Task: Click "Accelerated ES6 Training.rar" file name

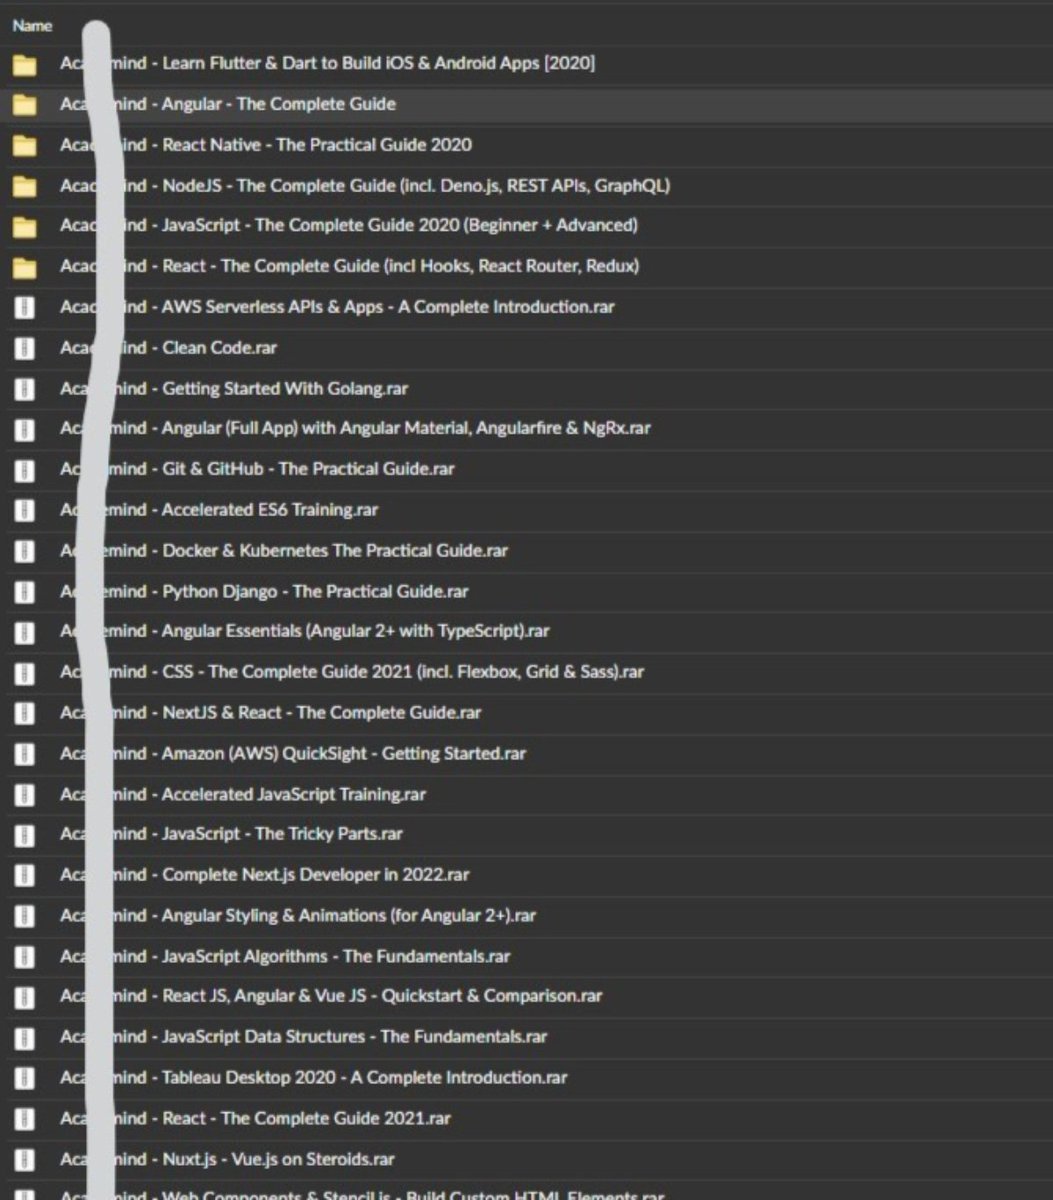Action: pos(270,510)
